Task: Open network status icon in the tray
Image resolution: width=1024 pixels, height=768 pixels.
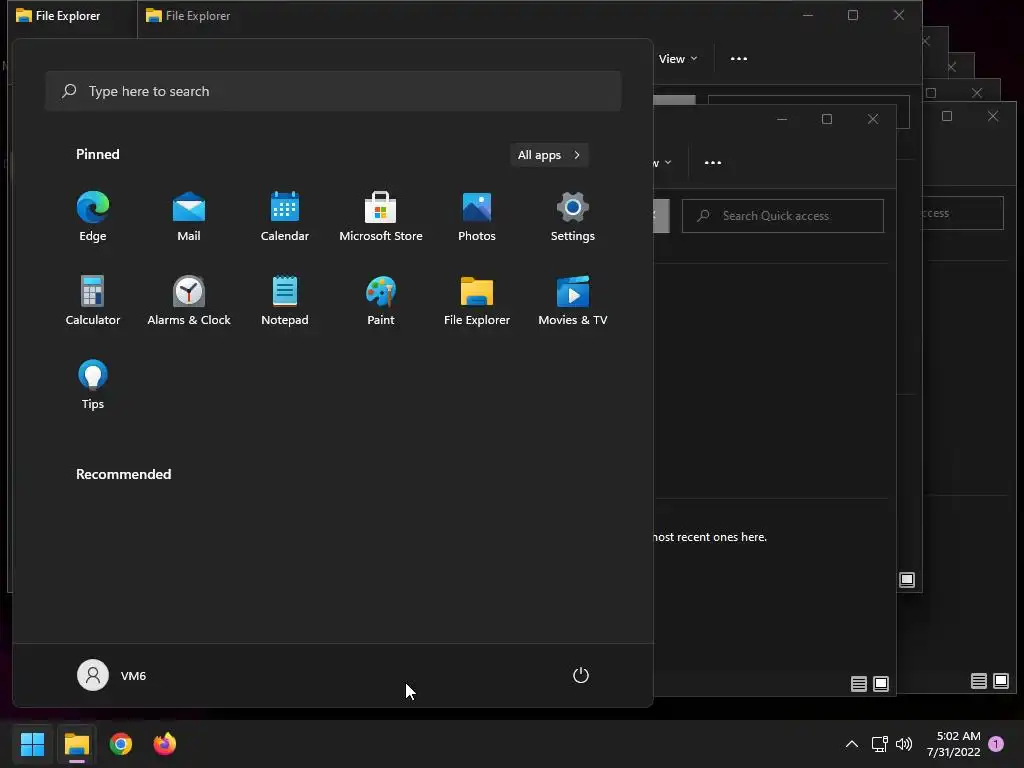Action: coord(880,744)
